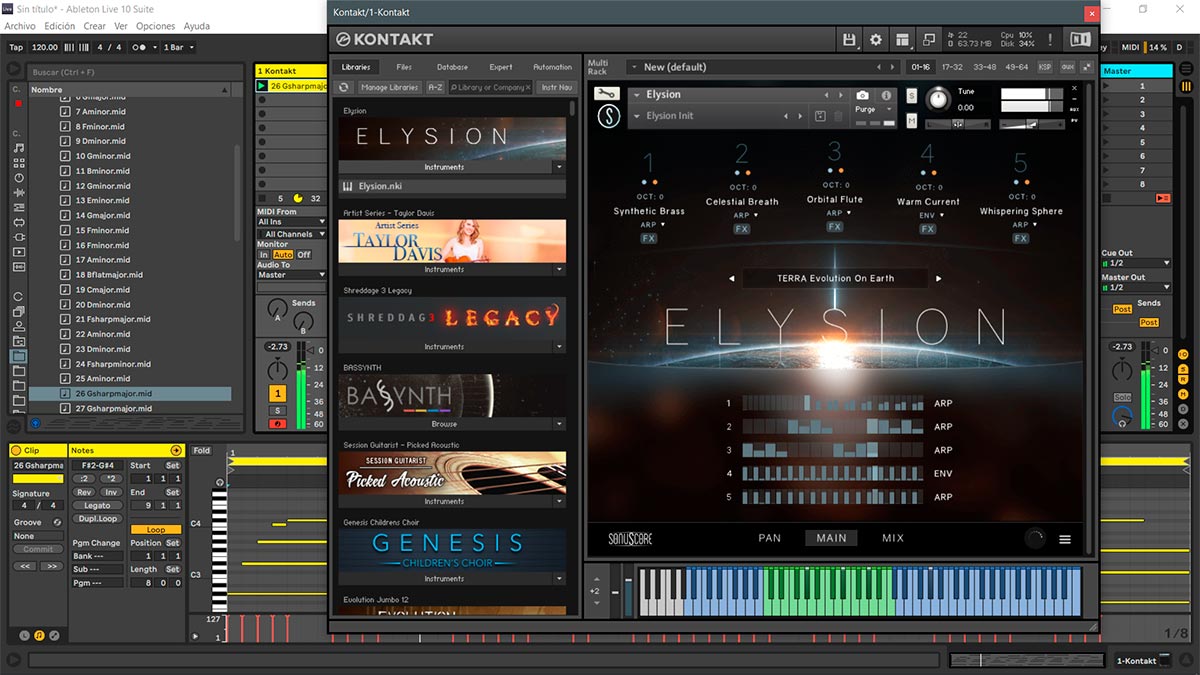The height and width of the screenshot is (675, 1200).
Task: Toggle FX for Orbital Flute layer
Action: (x=835, y=227)
